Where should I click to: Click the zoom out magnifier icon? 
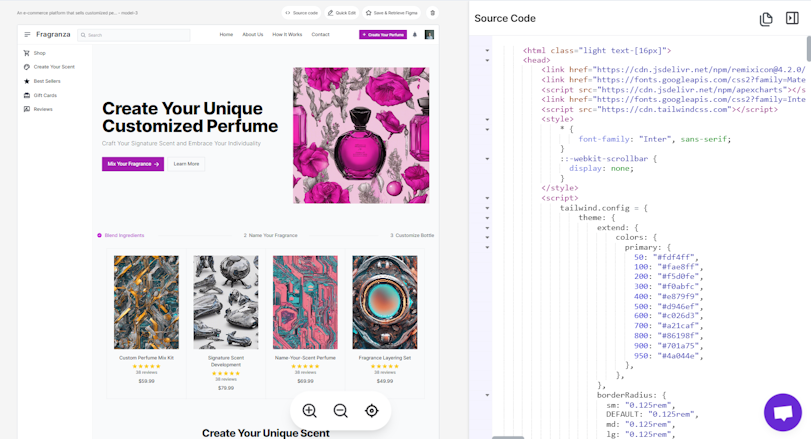point(340,411)
